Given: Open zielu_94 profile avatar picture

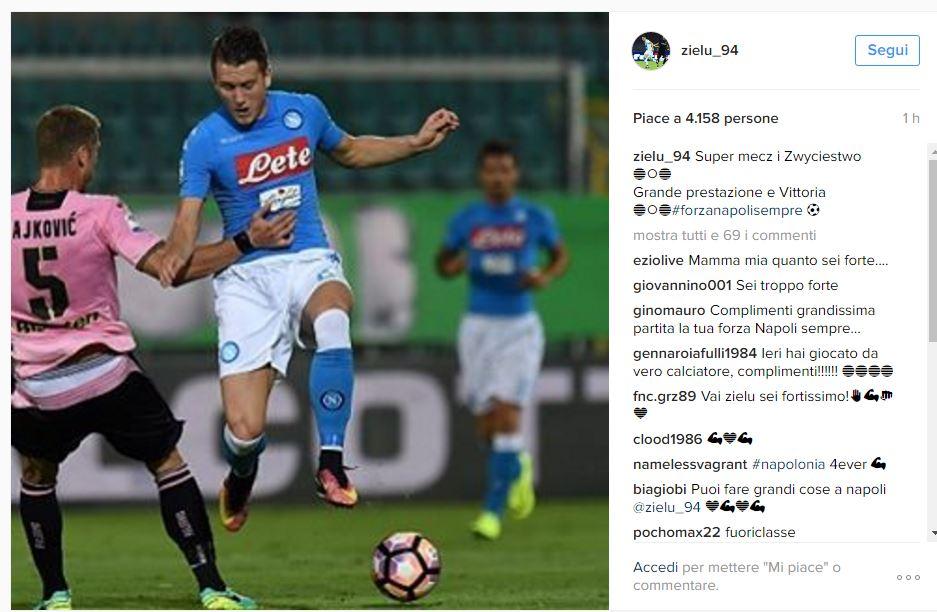Looking at the screenshot, I should click(651, 51).
